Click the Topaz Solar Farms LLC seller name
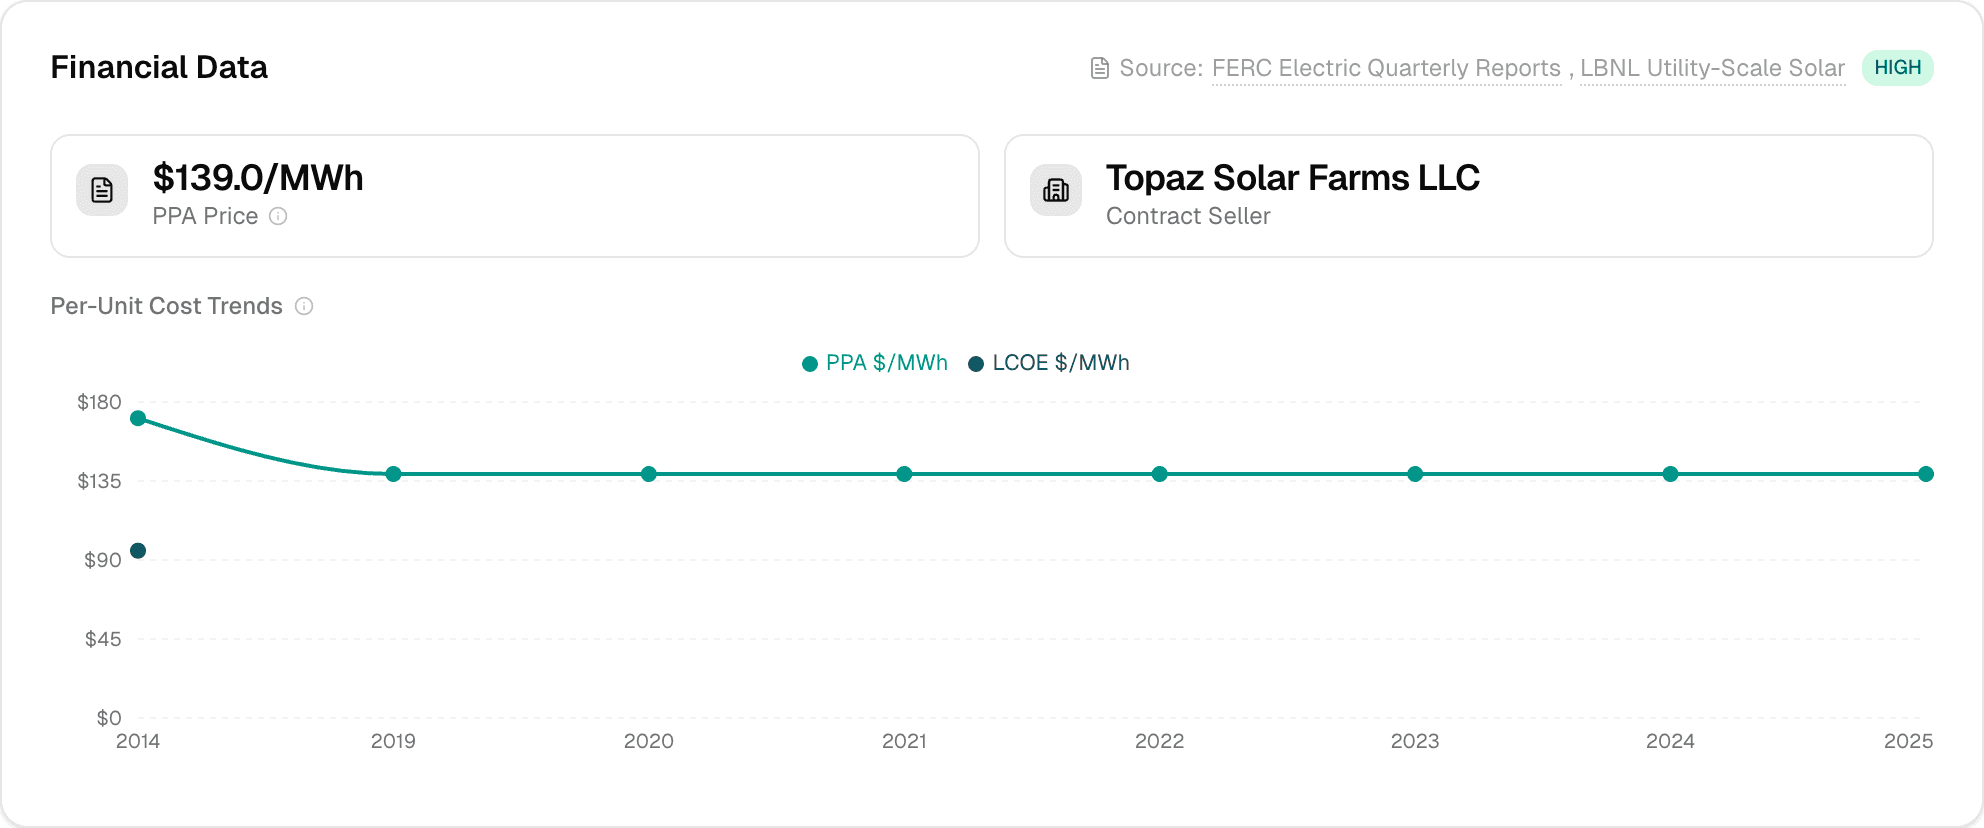The height and width of the screenshot is (828, 1984). tap(1292, 178)
